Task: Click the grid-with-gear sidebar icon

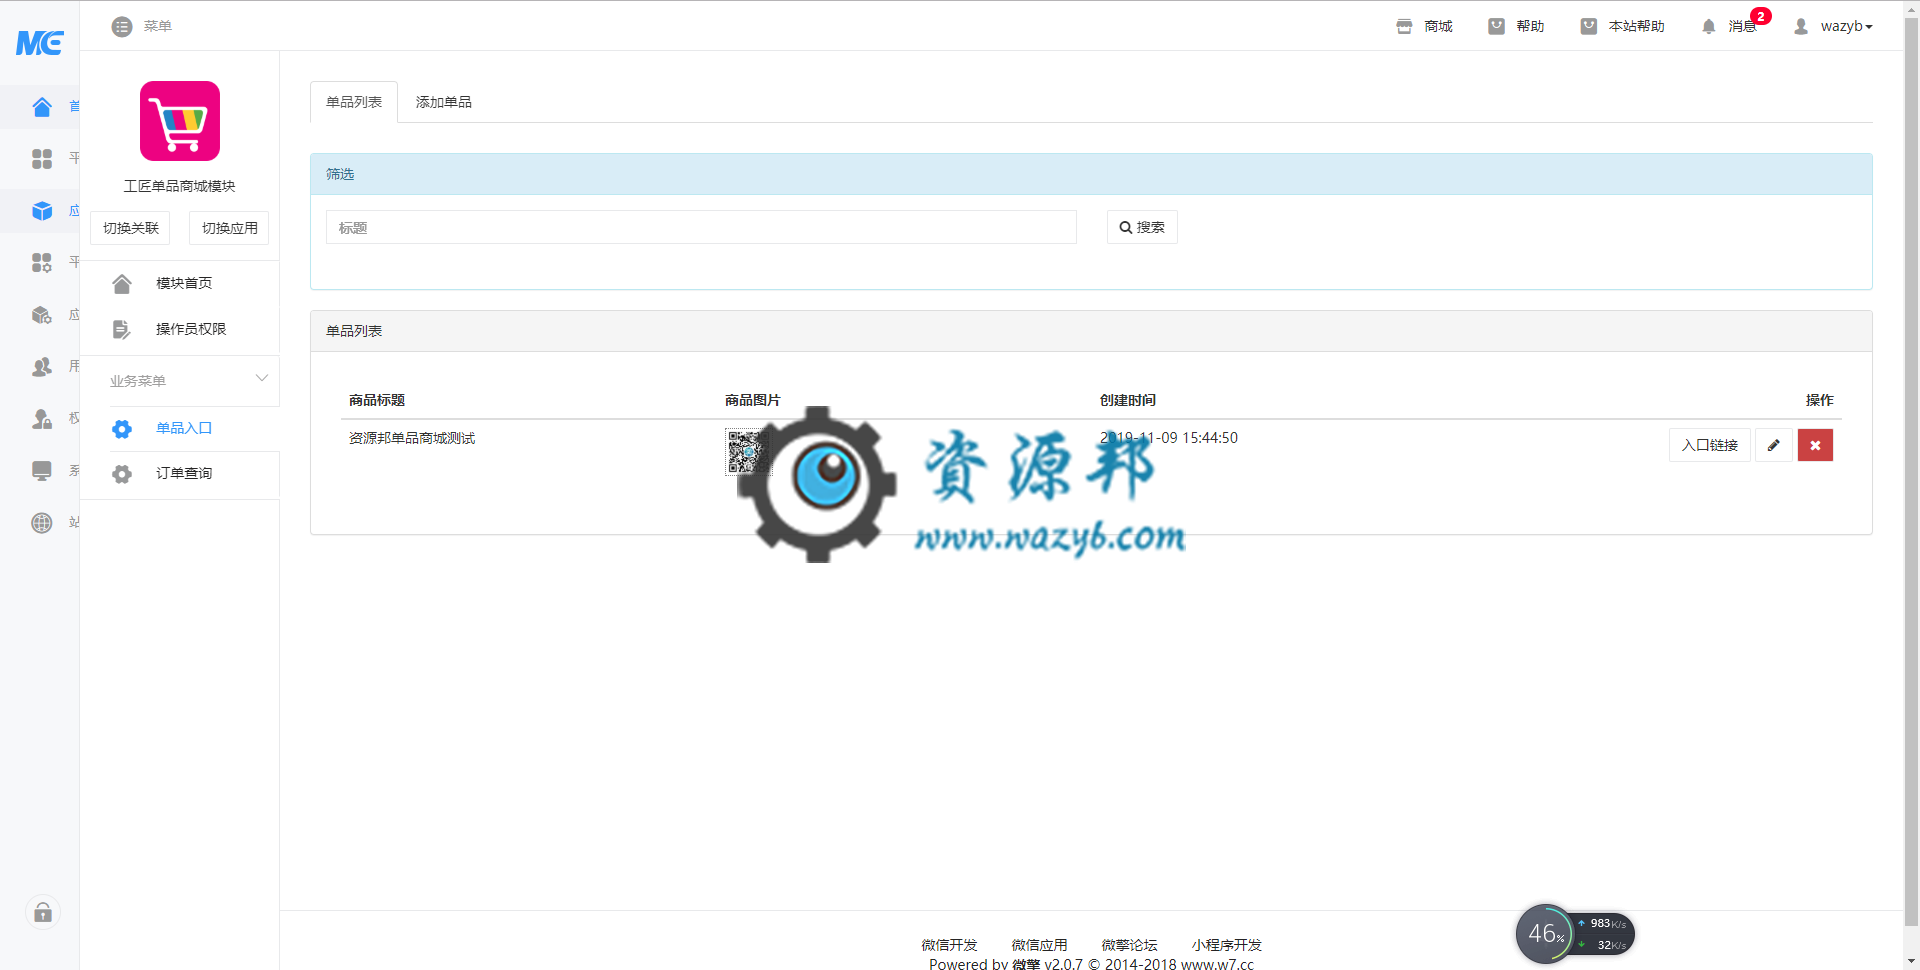Action: coord(42,263)
